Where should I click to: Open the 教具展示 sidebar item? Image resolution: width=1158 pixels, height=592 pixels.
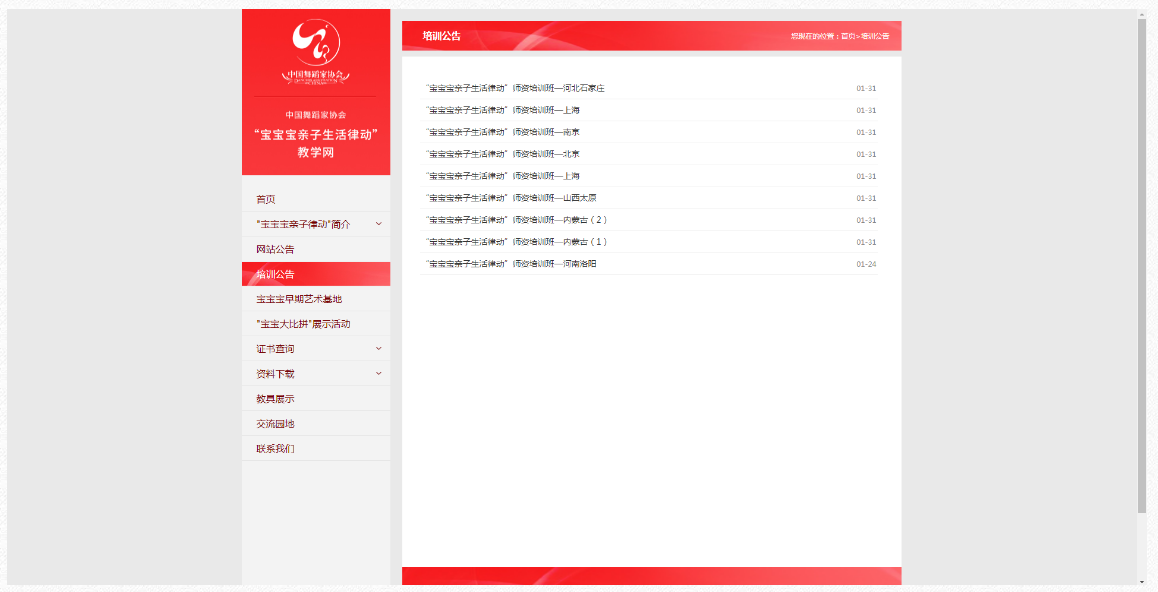tap(275, 399)
